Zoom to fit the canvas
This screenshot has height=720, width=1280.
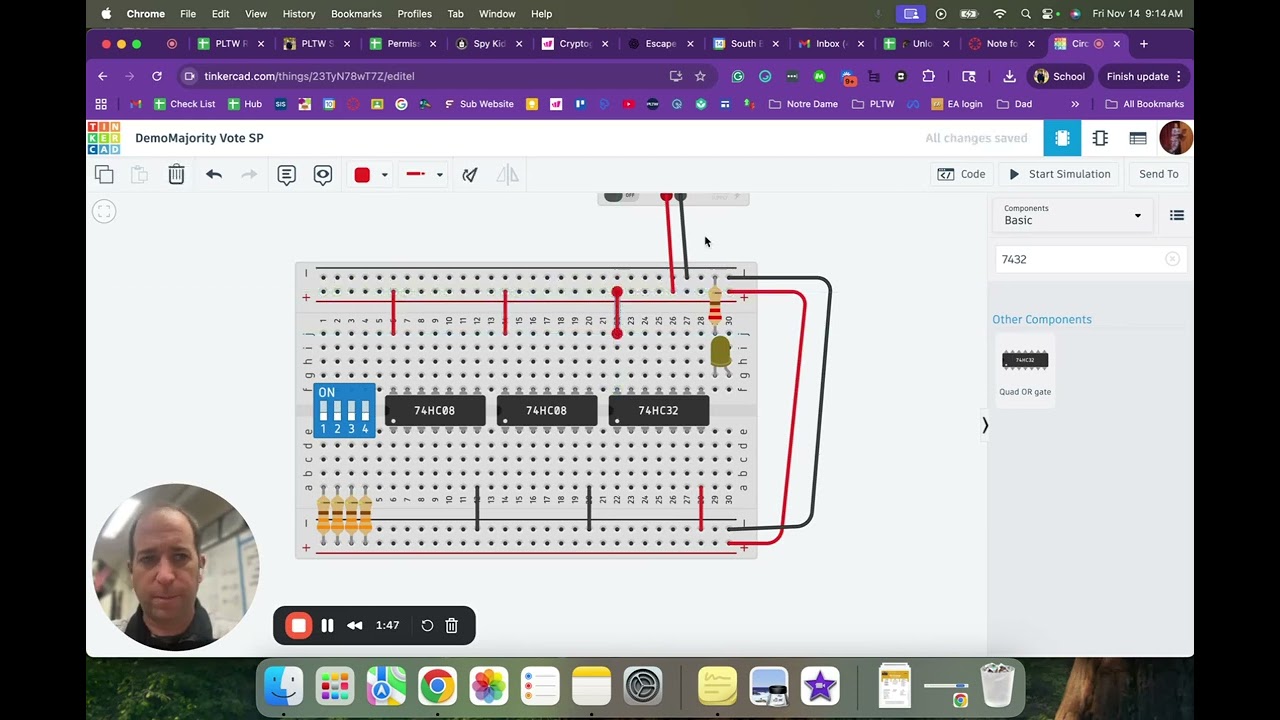(104, 211)
